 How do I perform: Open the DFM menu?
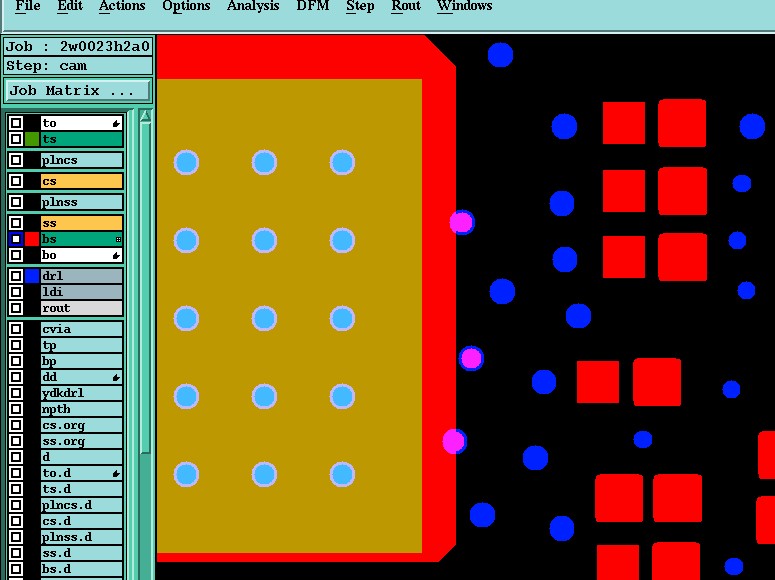click(313, 6)
